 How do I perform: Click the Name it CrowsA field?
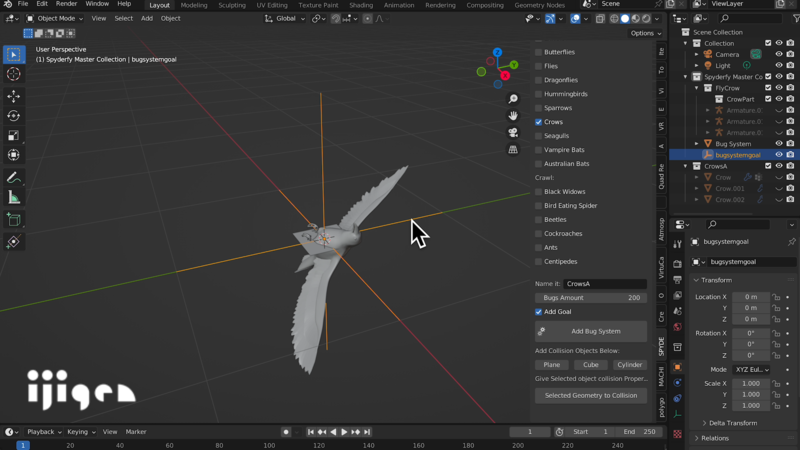[x=605, y=284]
